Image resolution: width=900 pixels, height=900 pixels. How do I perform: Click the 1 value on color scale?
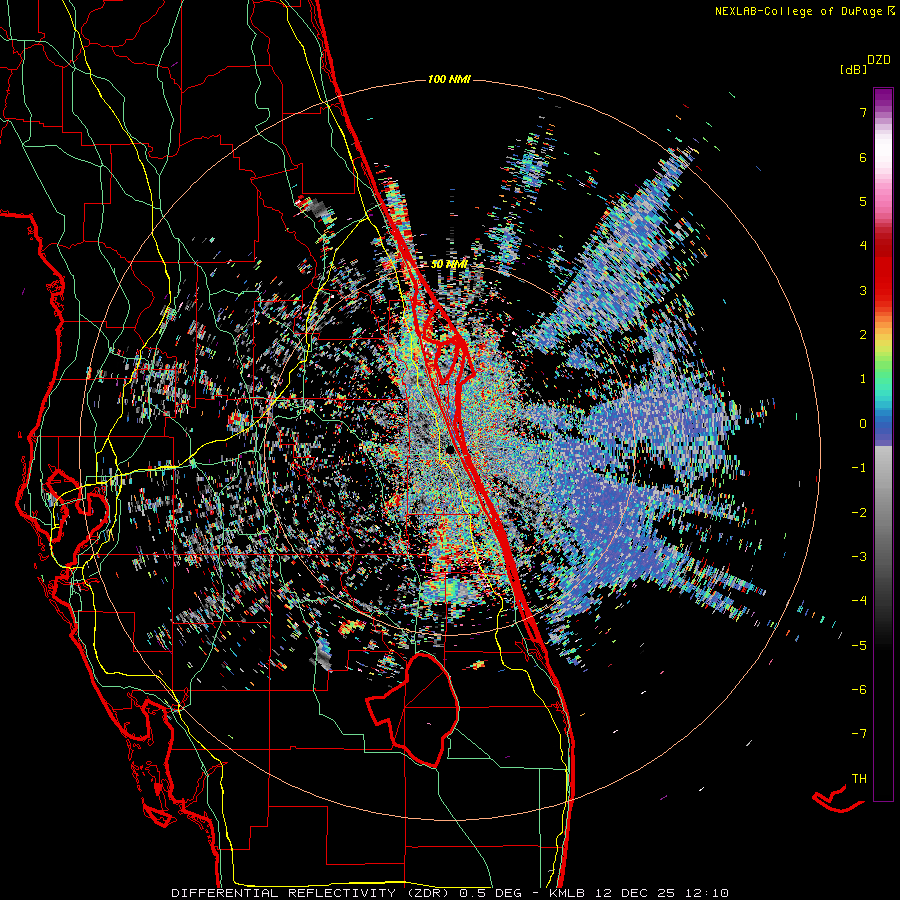coord(863,379)
